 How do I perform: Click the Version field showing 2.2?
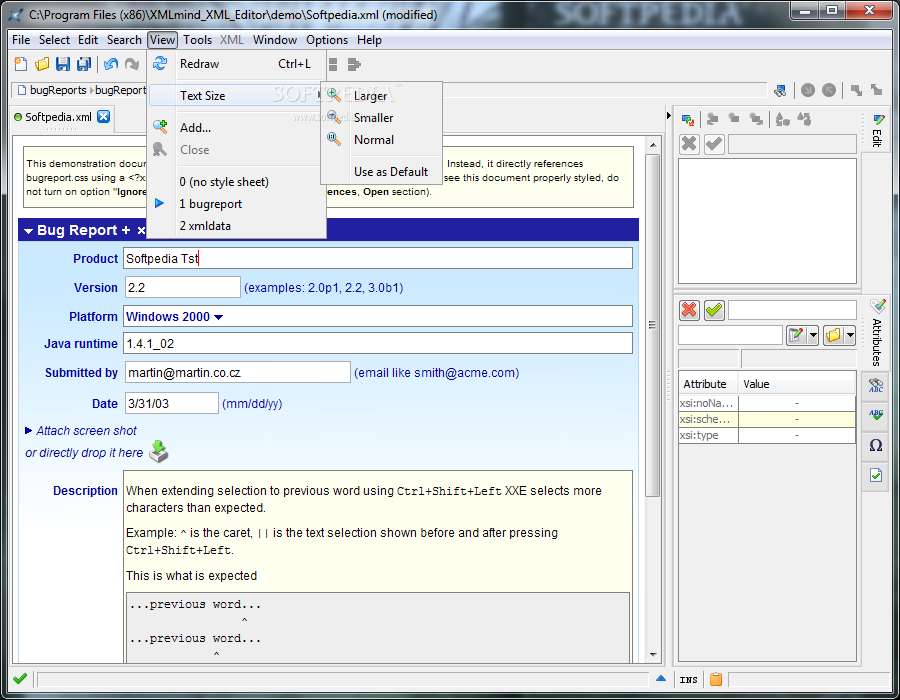183,287
